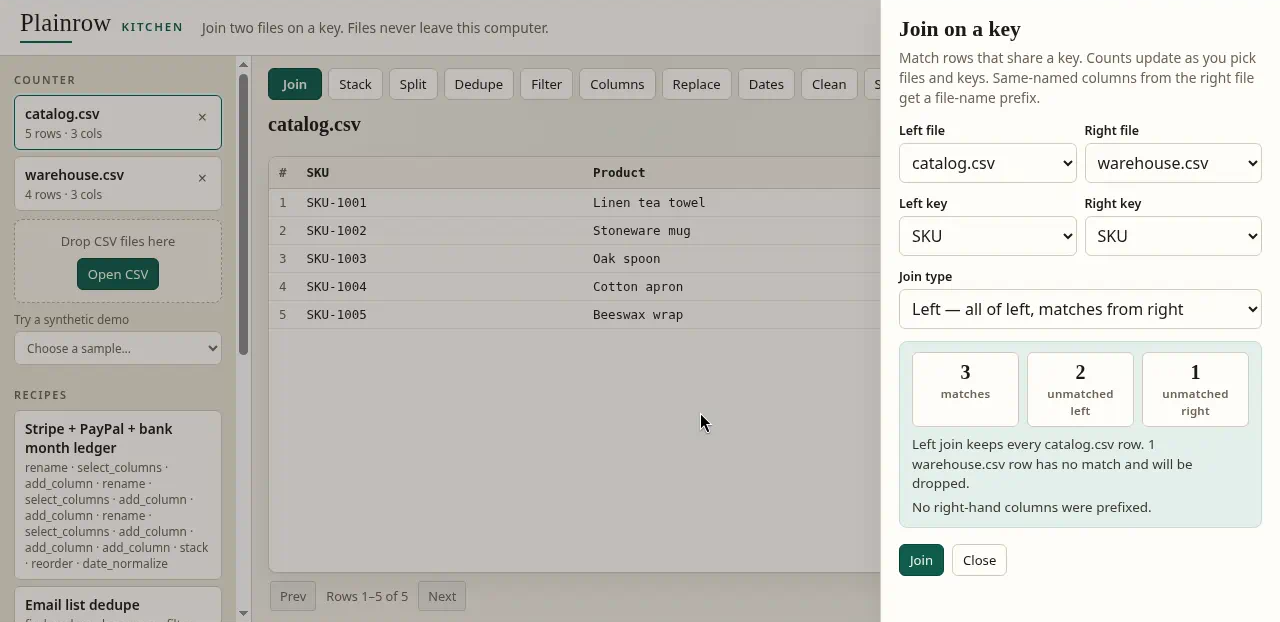Open the Clean tool
The width and height of the screenshot is (1280, 622).
829,84
